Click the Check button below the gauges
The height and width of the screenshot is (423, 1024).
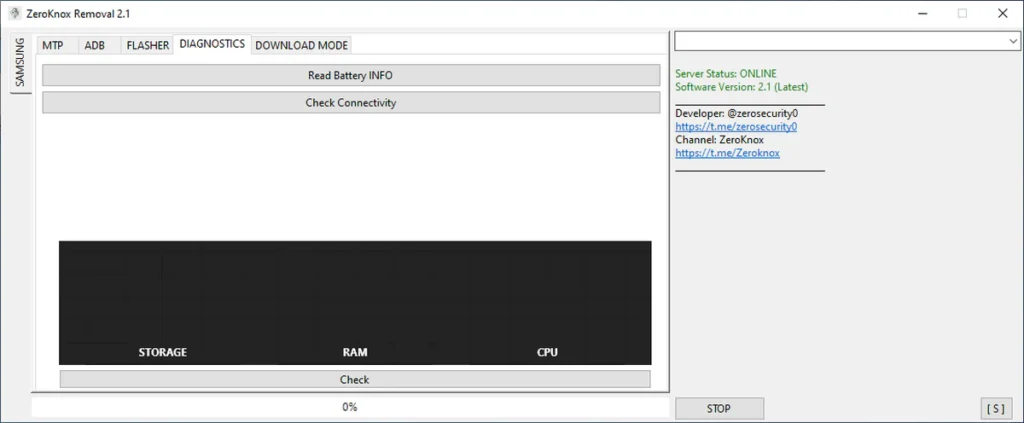(x=354, y=380)
